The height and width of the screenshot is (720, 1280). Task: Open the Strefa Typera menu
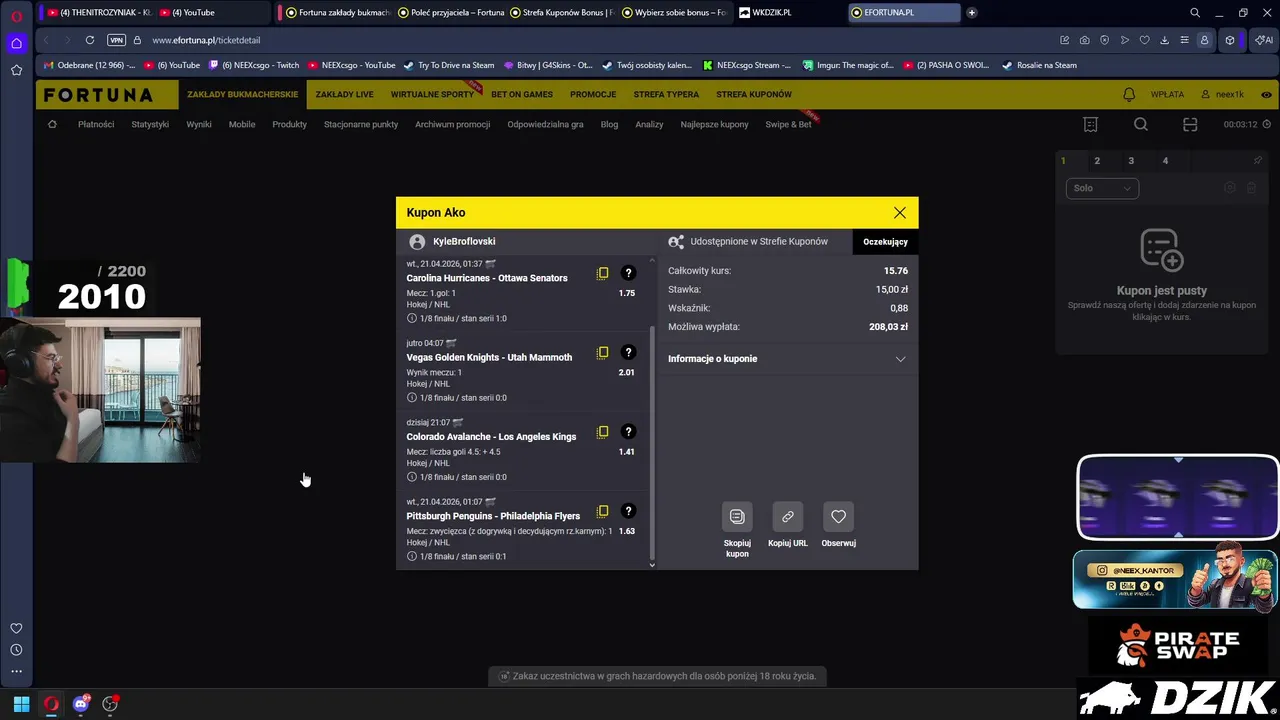pyautogui.click(x=666, y=94)
